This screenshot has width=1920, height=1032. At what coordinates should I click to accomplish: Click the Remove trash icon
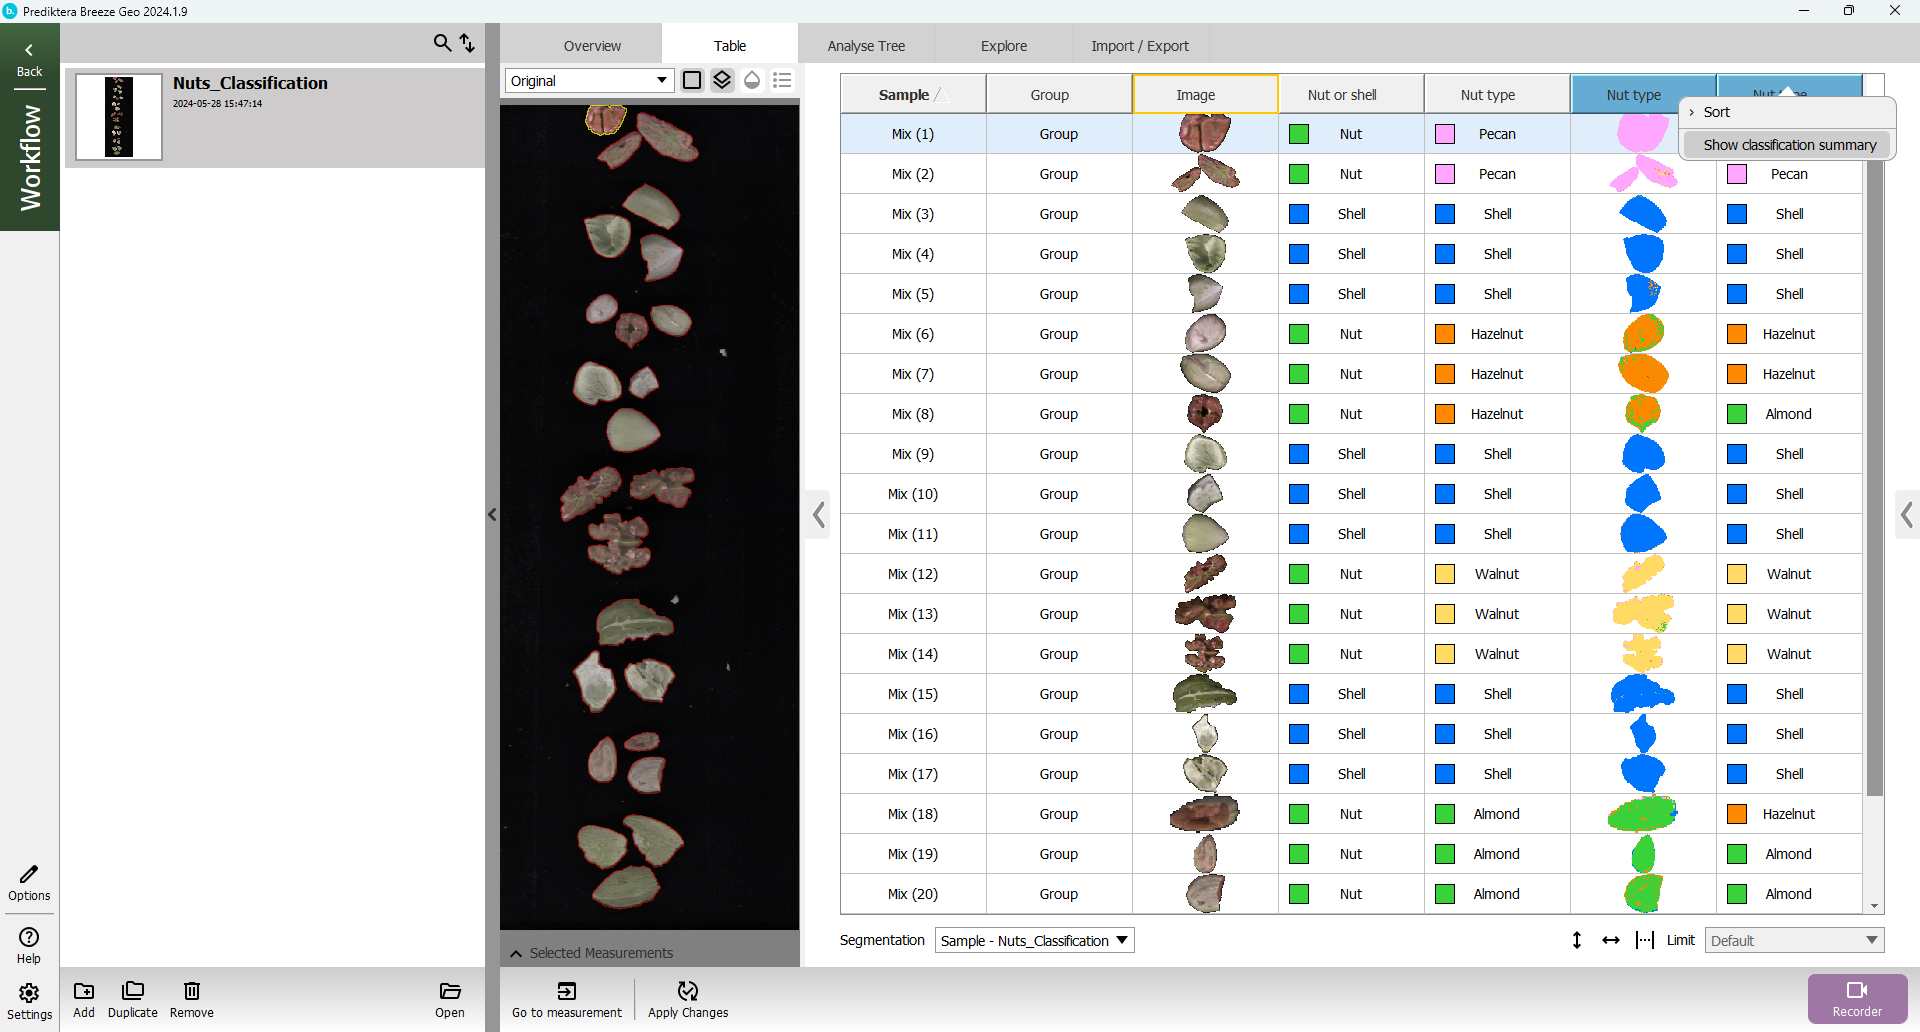191,991
